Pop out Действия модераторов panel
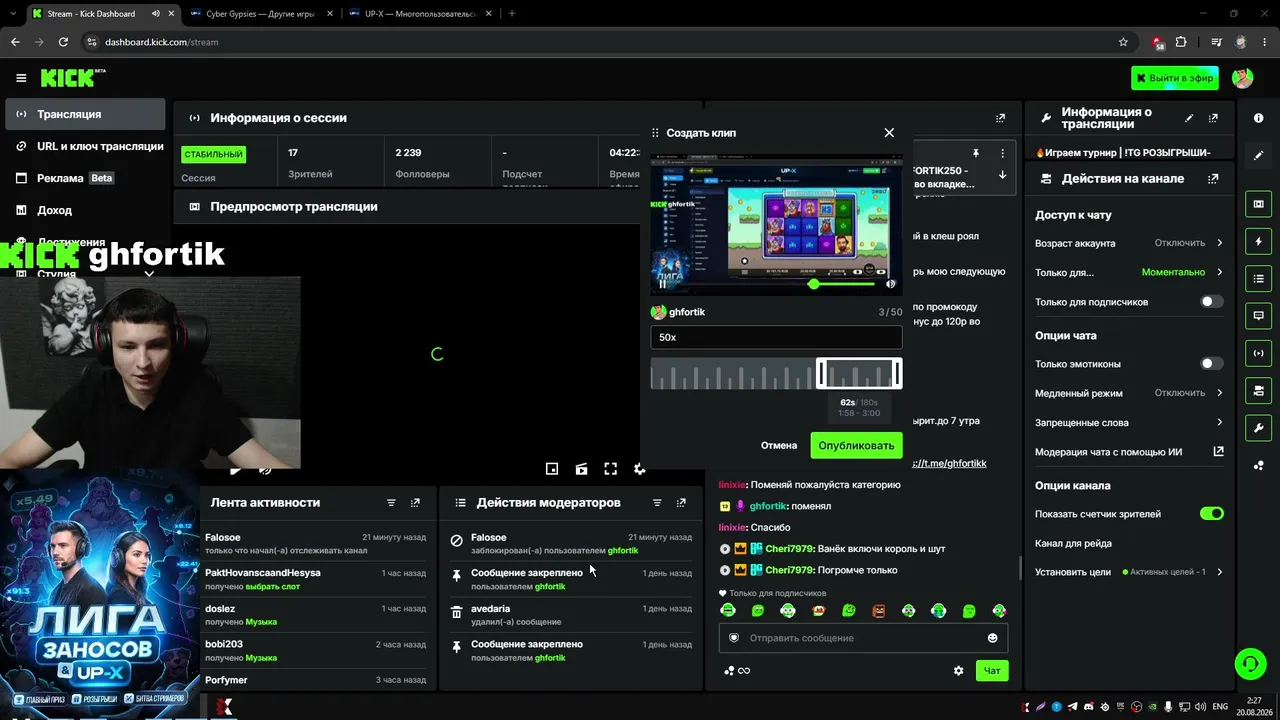Screen dimensions: 1280x720 tap(681, 503)
